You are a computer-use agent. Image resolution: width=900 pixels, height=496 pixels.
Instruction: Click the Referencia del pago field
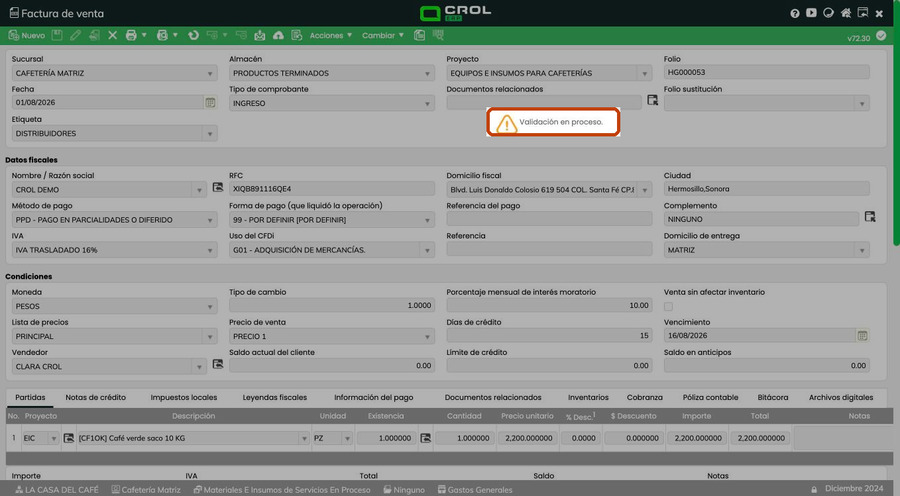point(549,219)
